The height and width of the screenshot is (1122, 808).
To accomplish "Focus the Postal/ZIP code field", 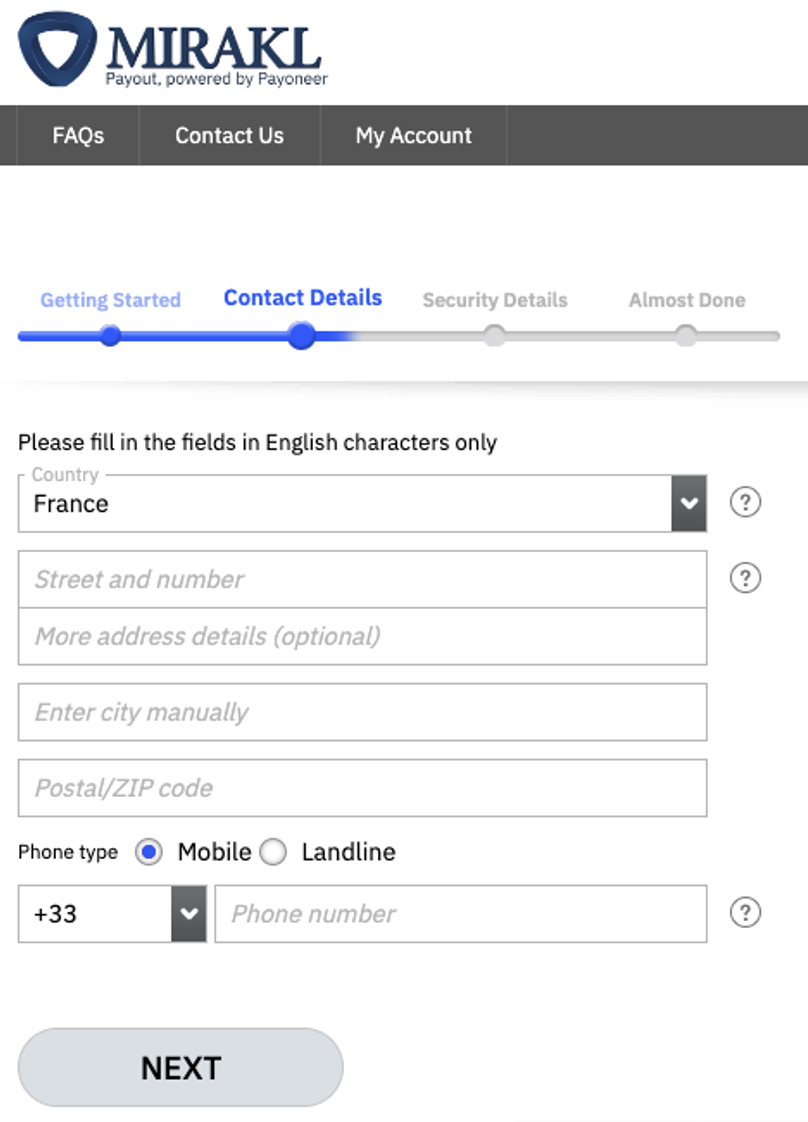I will (362, 788).
